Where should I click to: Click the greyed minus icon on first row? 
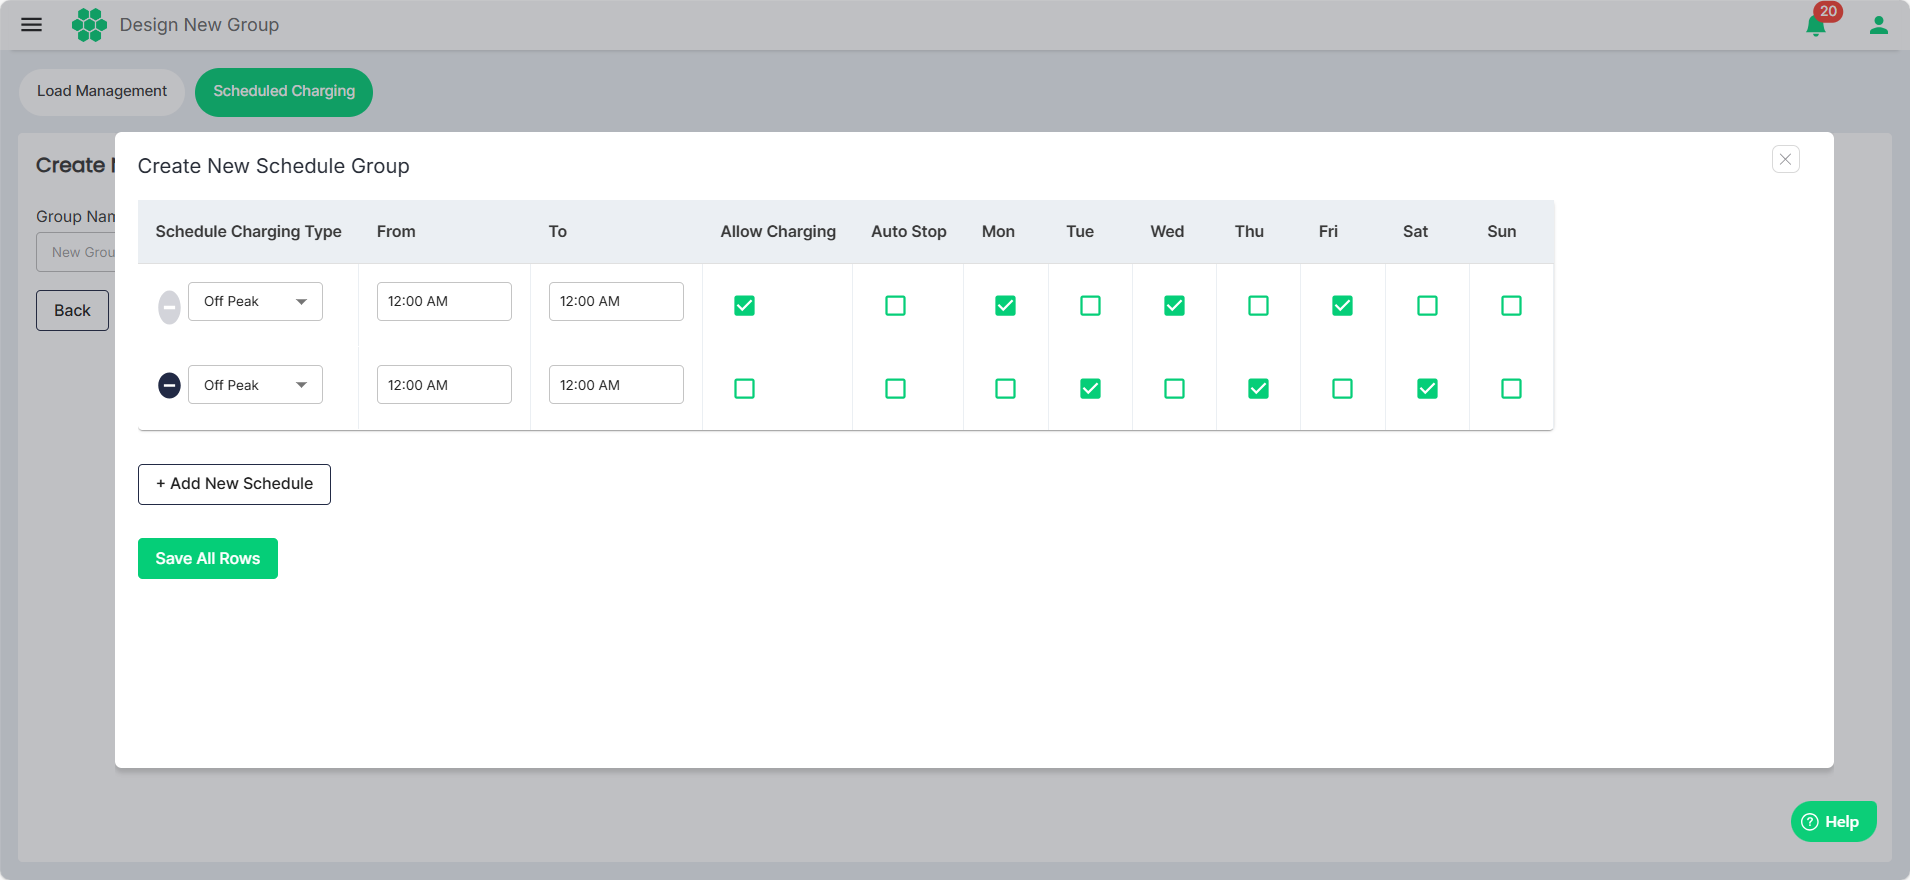(169, 306)
